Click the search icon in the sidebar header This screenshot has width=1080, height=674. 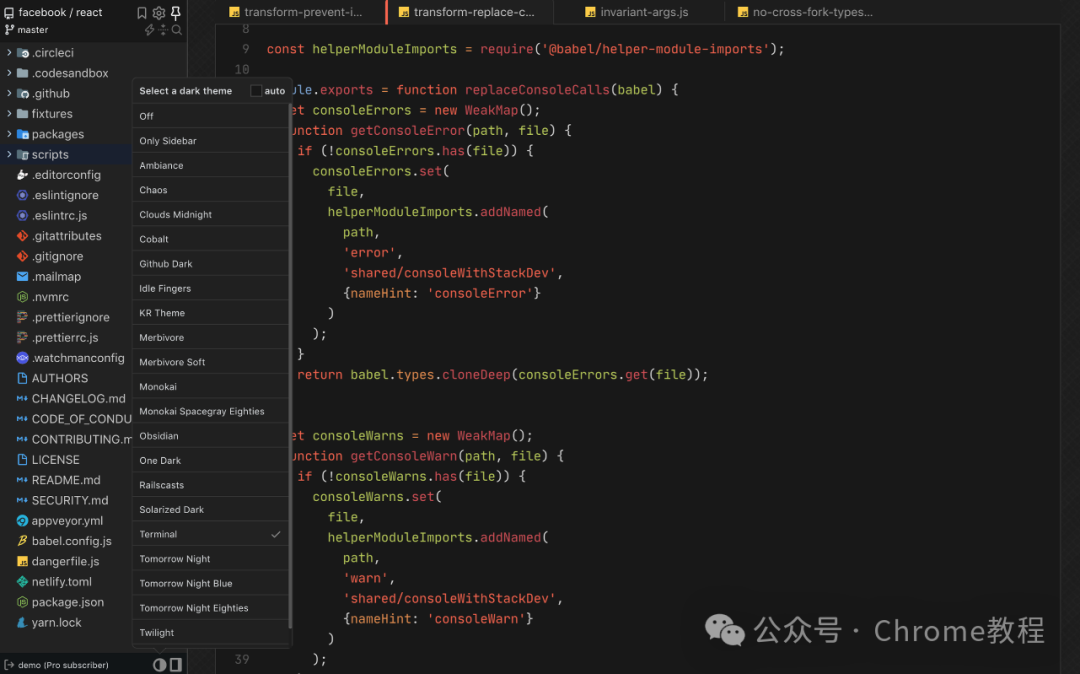click(x=177, y=30)
